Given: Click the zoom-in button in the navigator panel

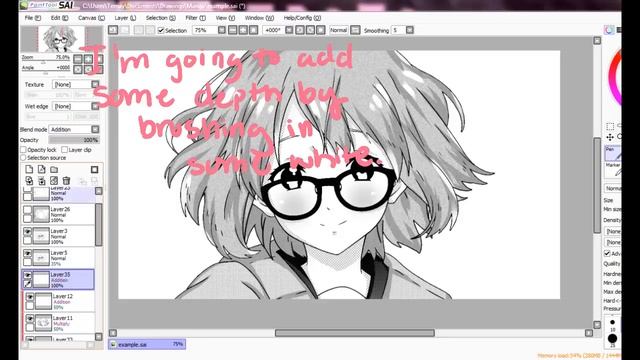Looking at the screenshot, I should tap(88, 59).
